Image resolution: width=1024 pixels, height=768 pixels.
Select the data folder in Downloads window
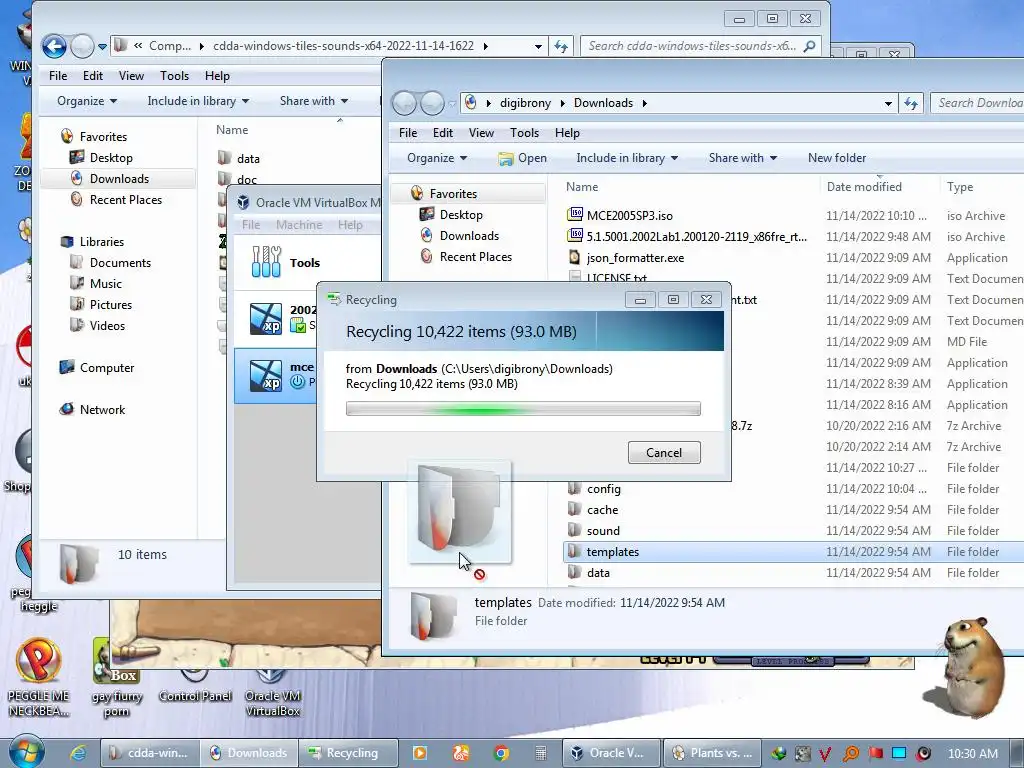[x=598, y=573]
